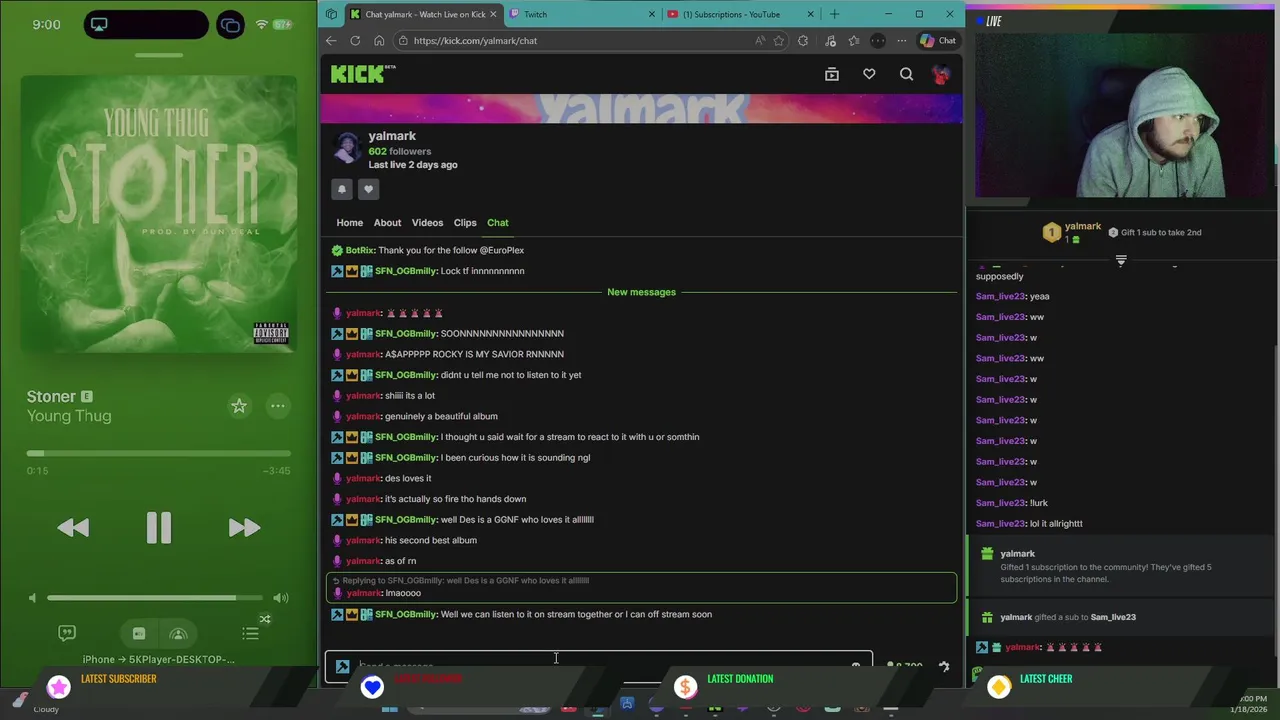Click the LATEST CHEER overlay icon
Viewport: 1280px width, 720px height.
[999, 687]
